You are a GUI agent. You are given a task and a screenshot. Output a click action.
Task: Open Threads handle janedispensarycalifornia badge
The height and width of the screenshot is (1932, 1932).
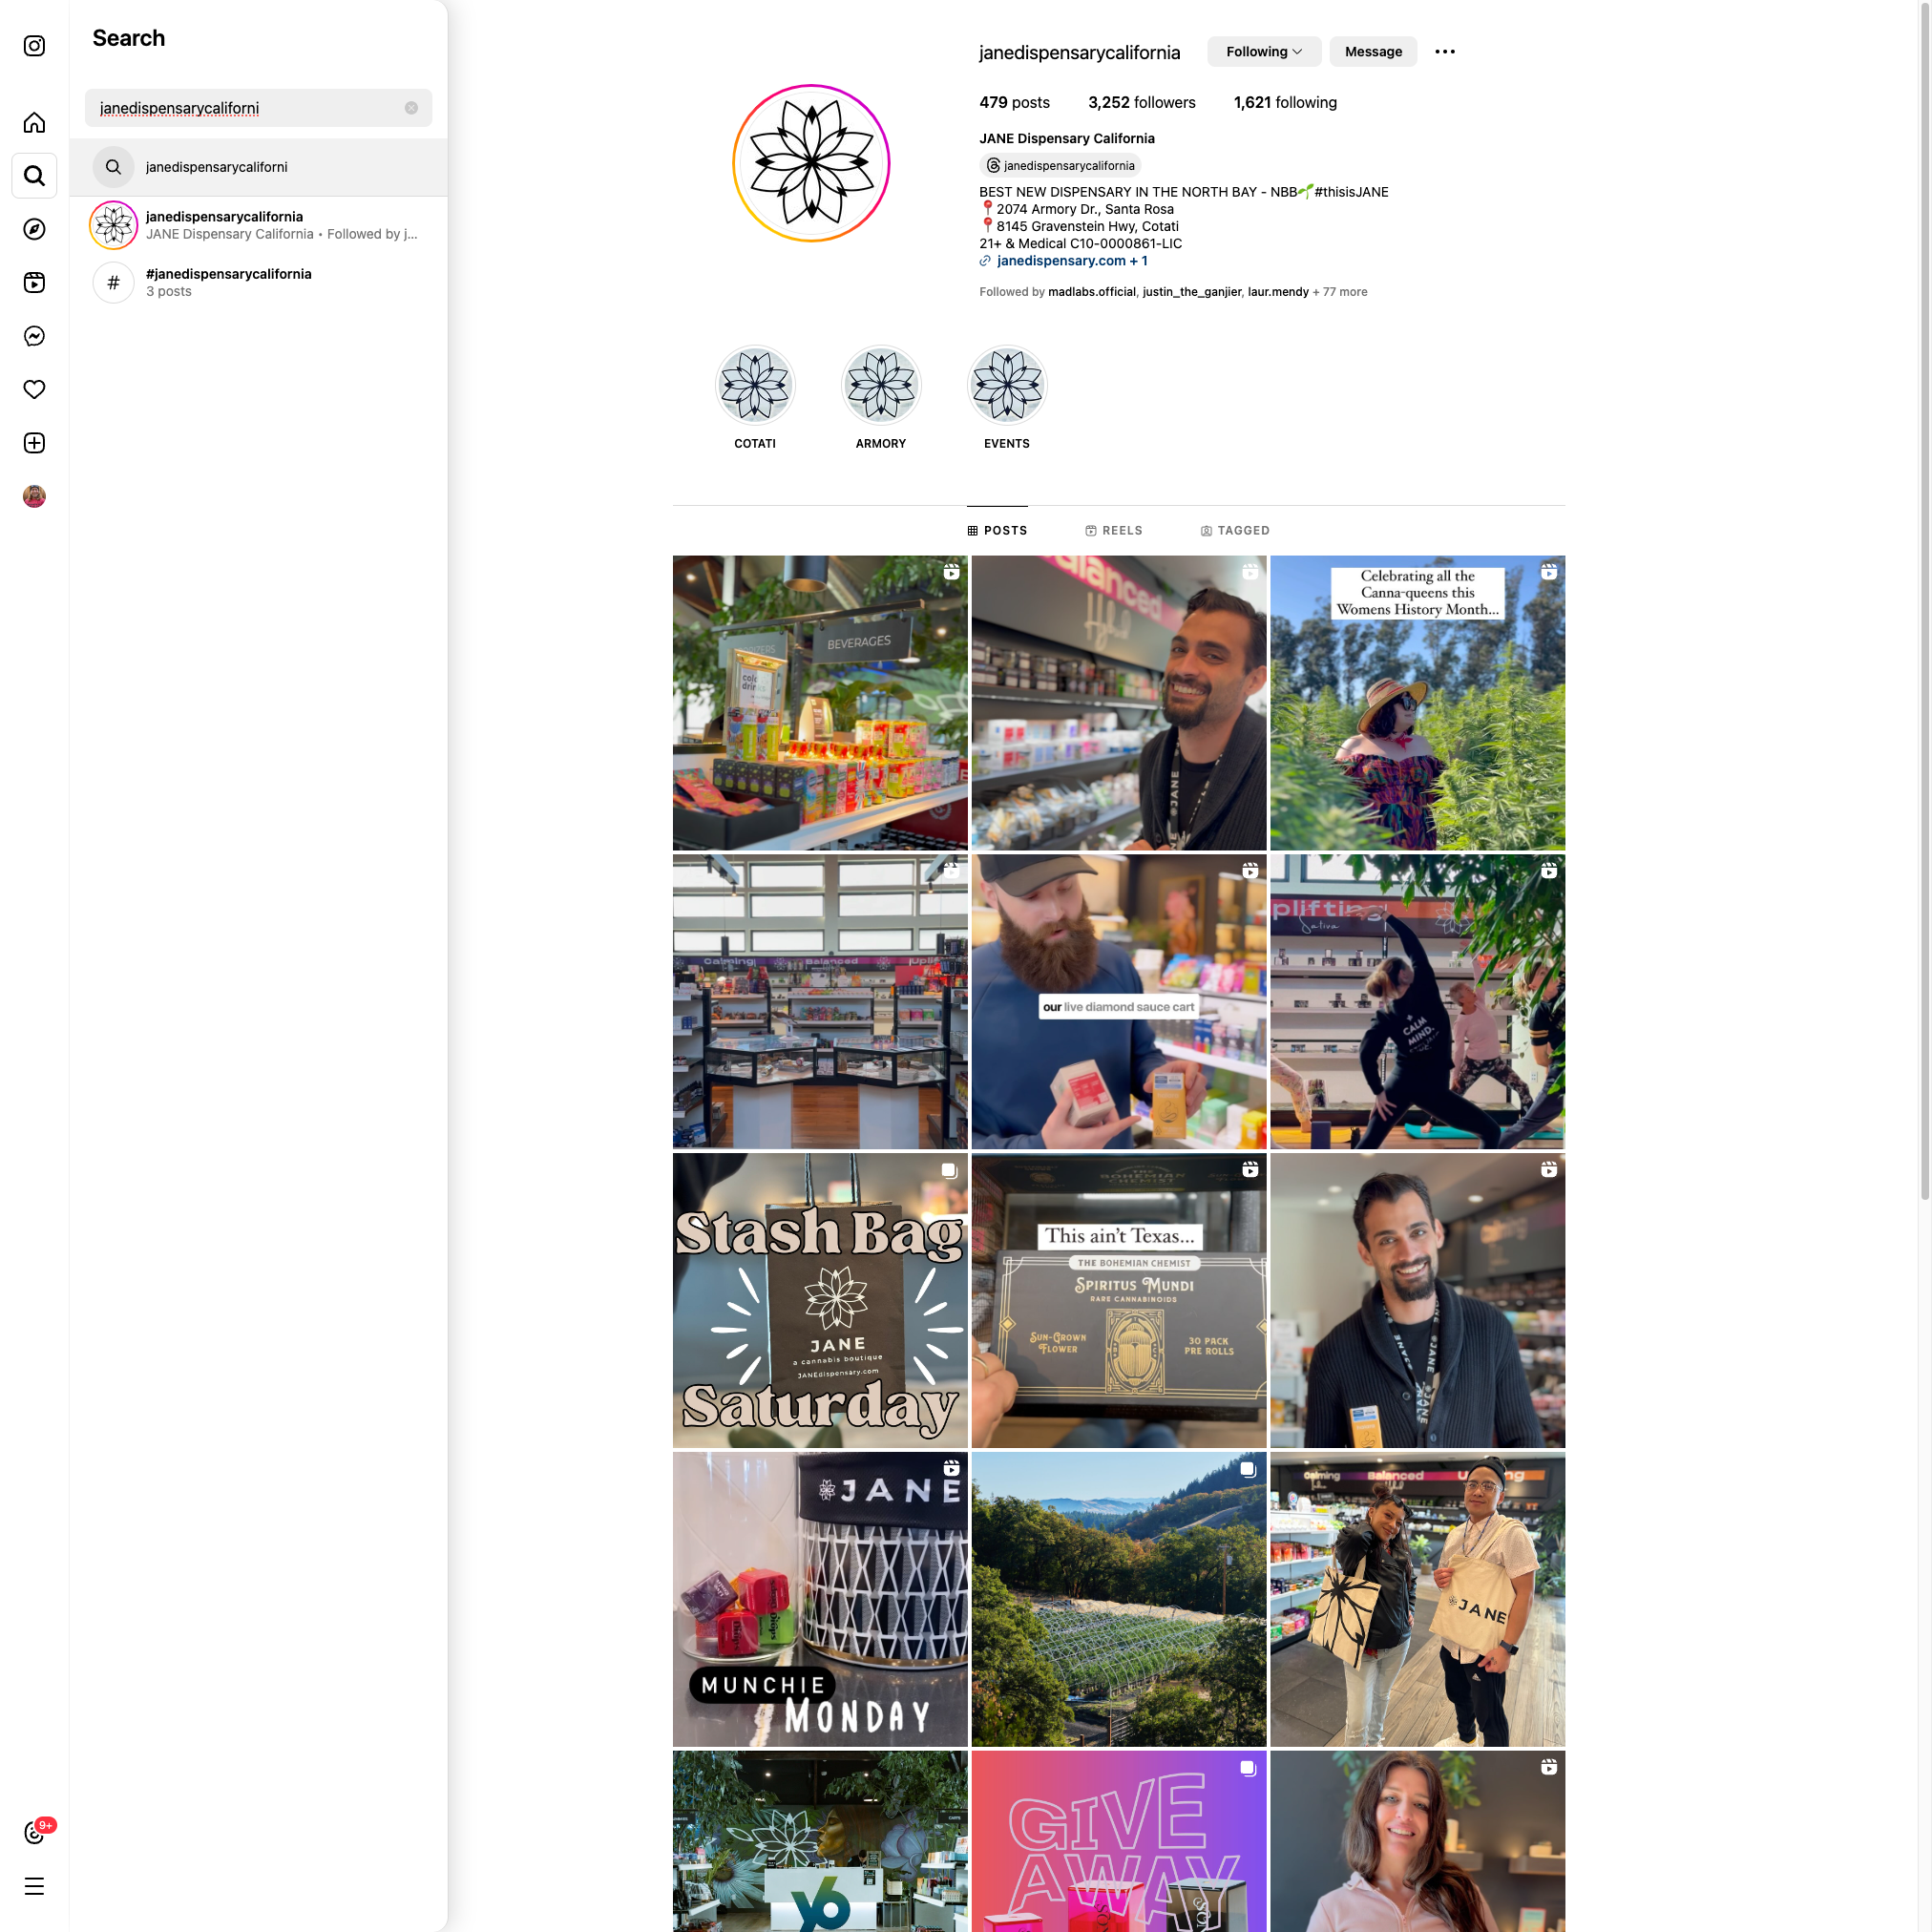[1060, 165]
